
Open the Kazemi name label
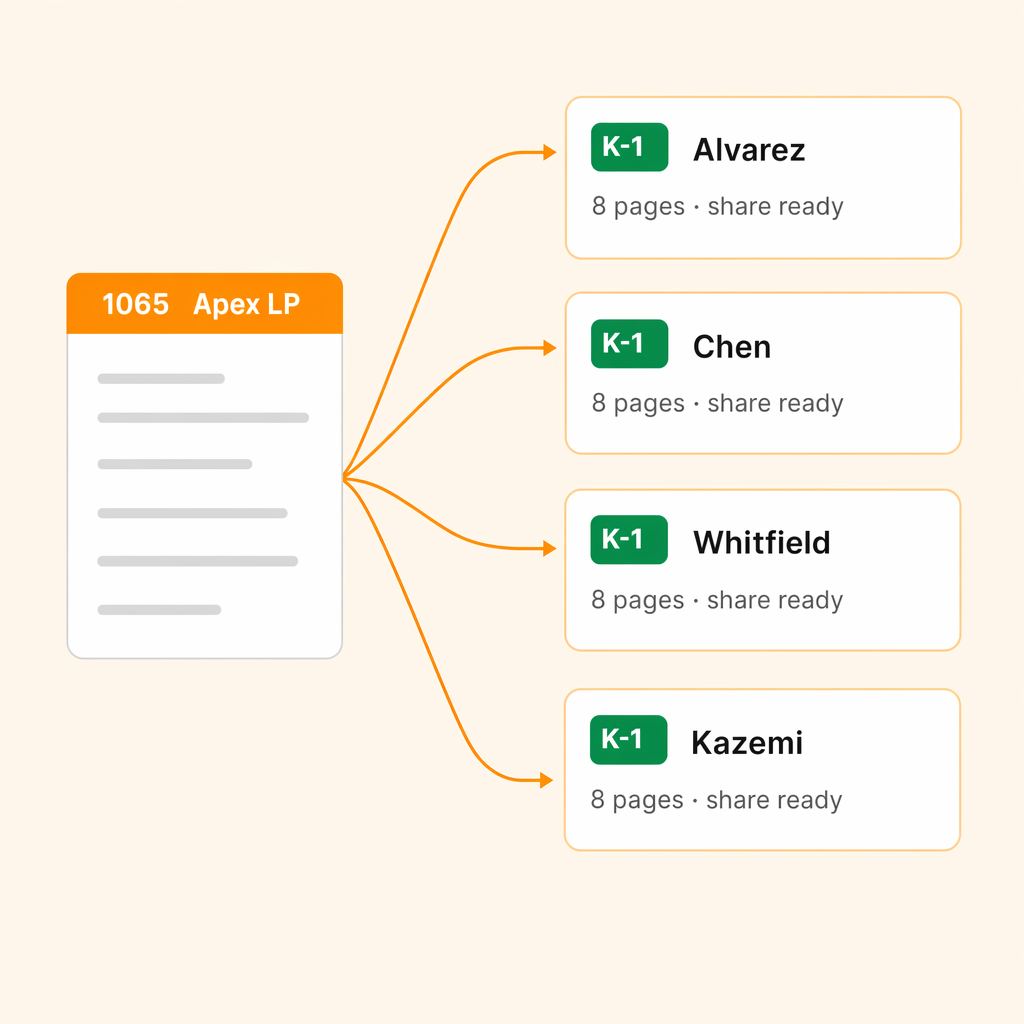pos(747,743)
